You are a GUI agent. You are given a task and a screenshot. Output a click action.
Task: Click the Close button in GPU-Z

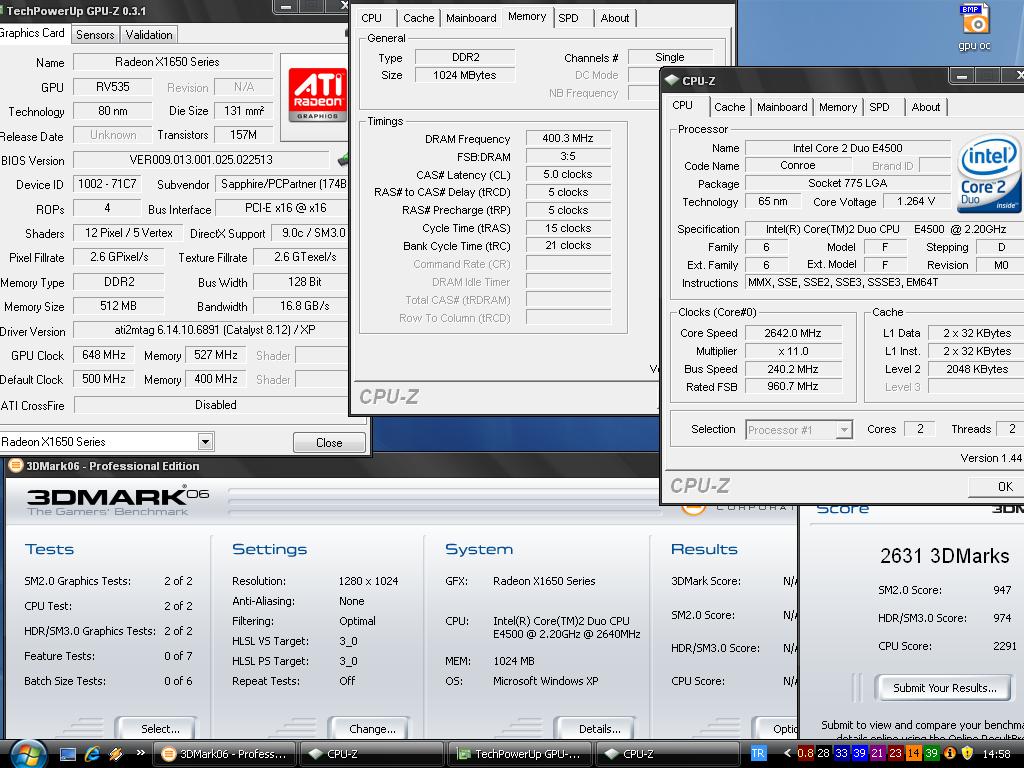coord(329,443)
